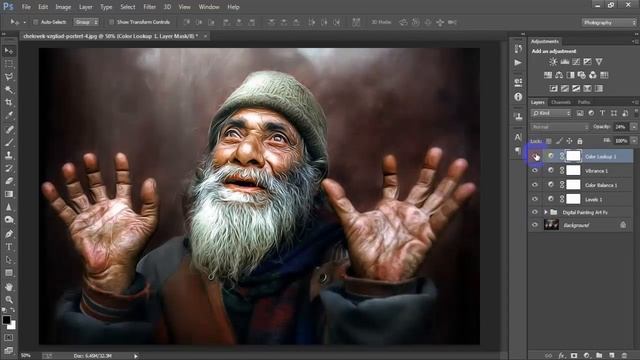Add a Channel Mixer adjustment
Screen dimensions: 640x360
pyautogui.click(x=593, y=75)
